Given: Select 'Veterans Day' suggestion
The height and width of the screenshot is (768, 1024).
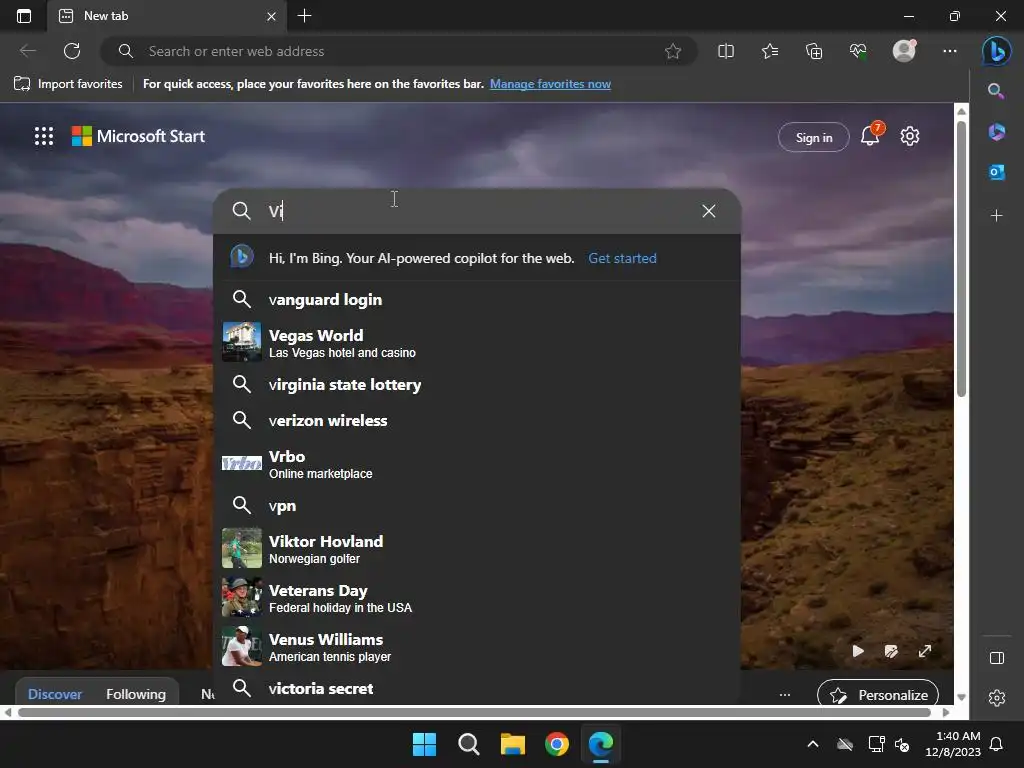Looking at the screenshot, I should (x=477, y=598).
